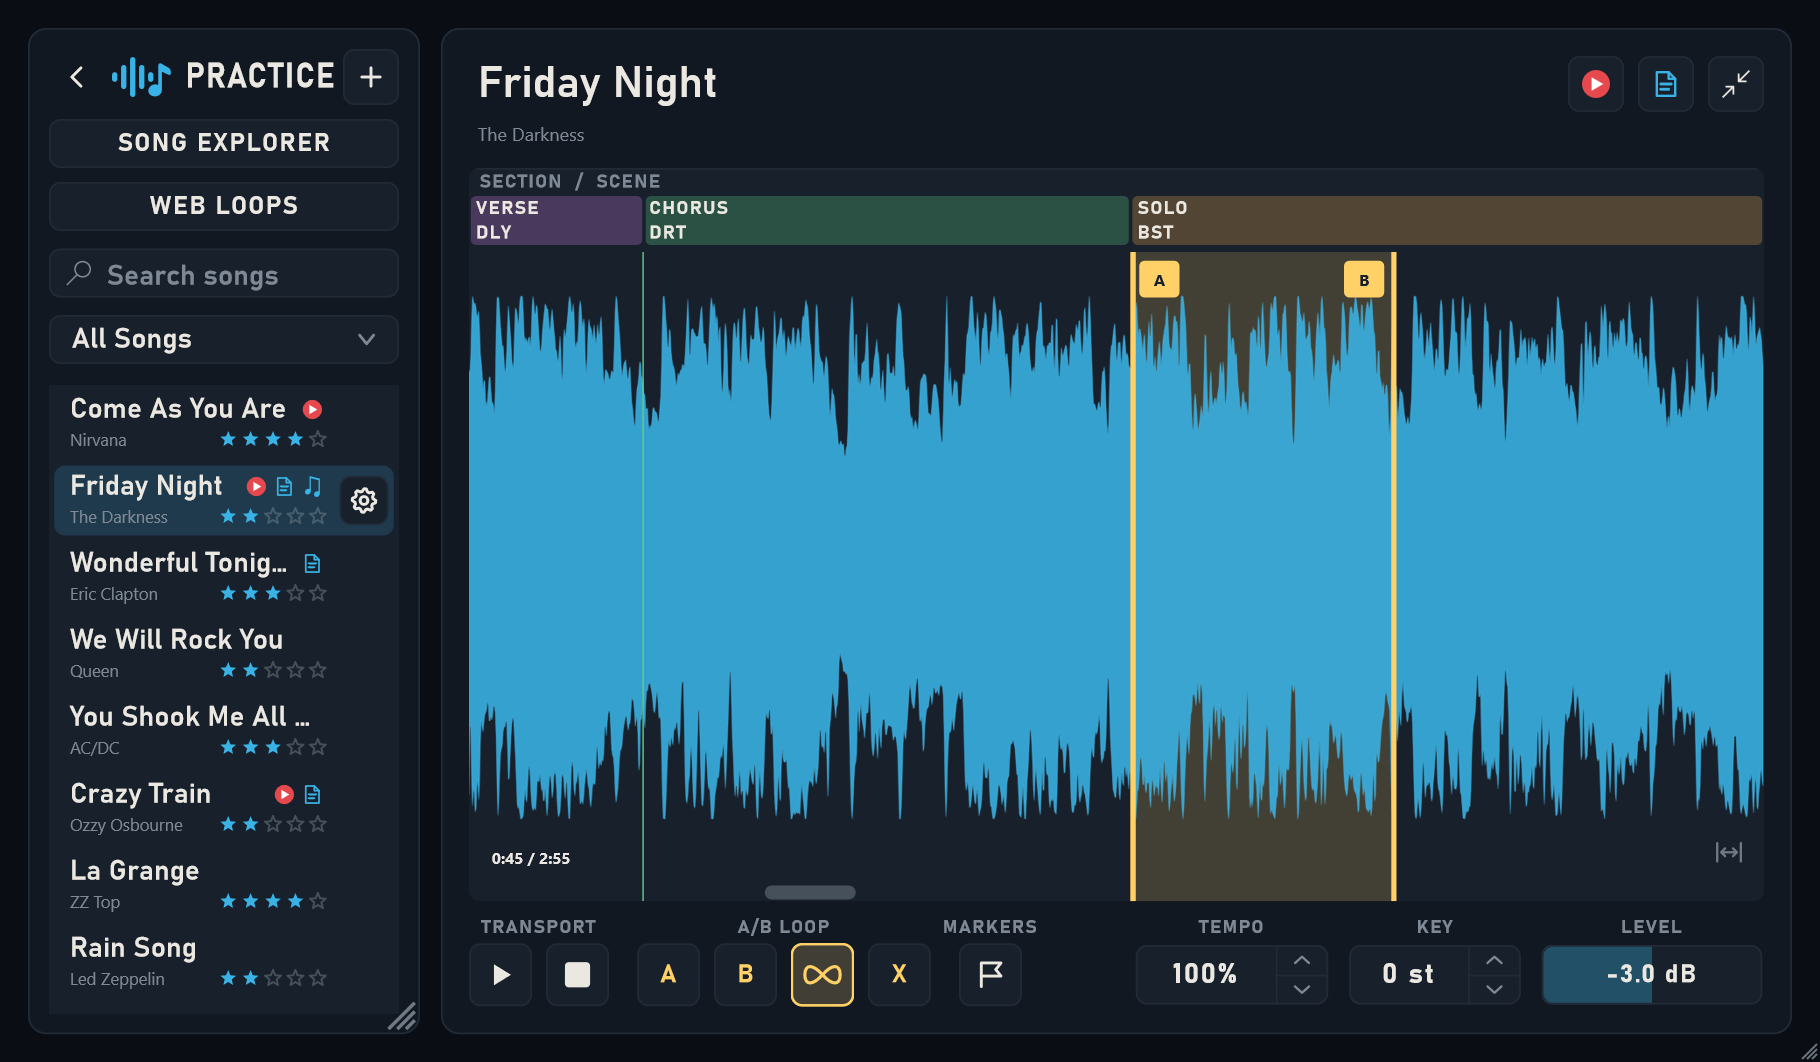This screenshot has width=1820, height=1062.
Task: Go back using the left chevron arrow
Action: [x=77, y=77]
